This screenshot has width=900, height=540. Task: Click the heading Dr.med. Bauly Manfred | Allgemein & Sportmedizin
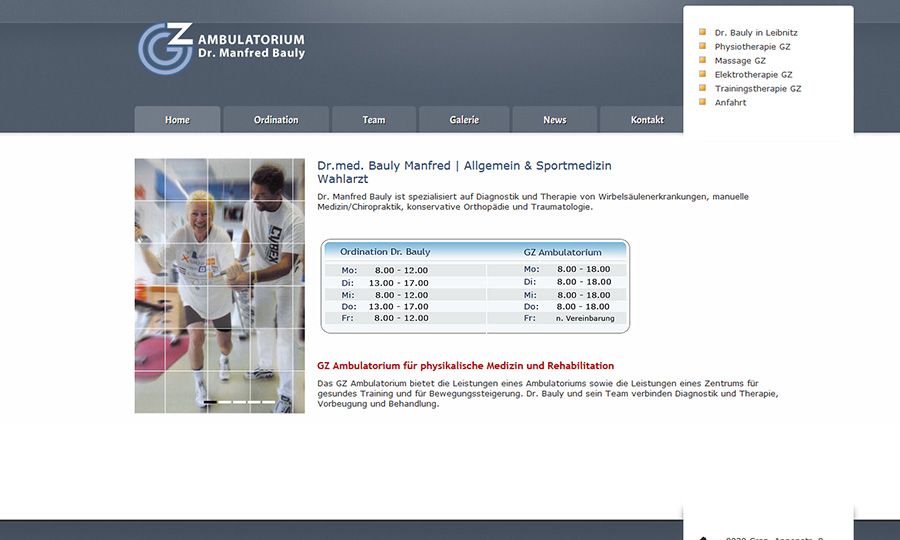(x=464, y=166)
